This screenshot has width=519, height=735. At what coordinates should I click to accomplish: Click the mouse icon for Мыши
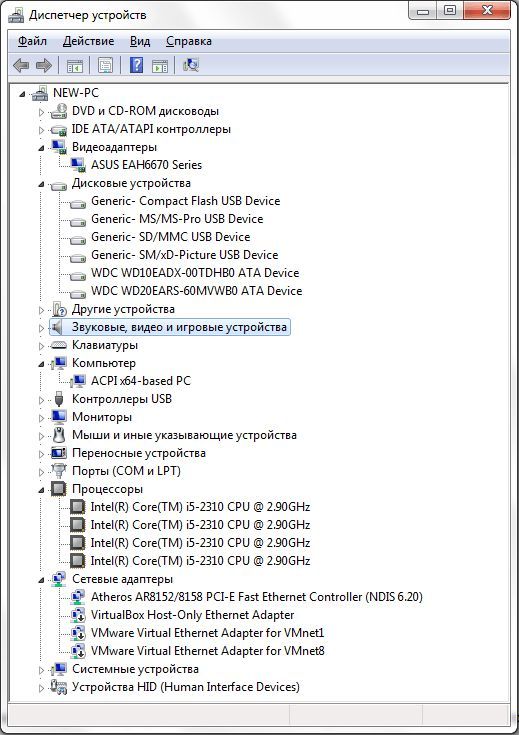tap(59, 435)
